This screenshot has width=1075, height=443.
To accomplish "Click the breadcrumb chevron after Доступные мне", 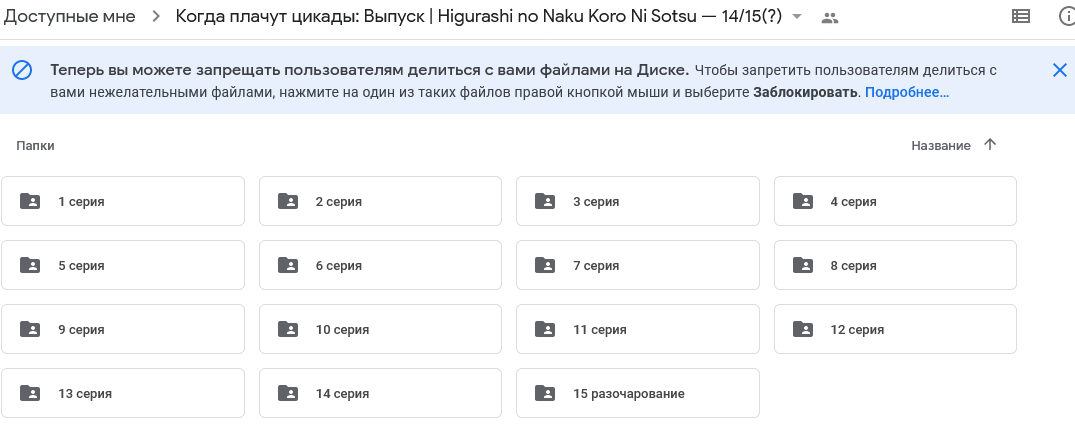I will (156, 16).
